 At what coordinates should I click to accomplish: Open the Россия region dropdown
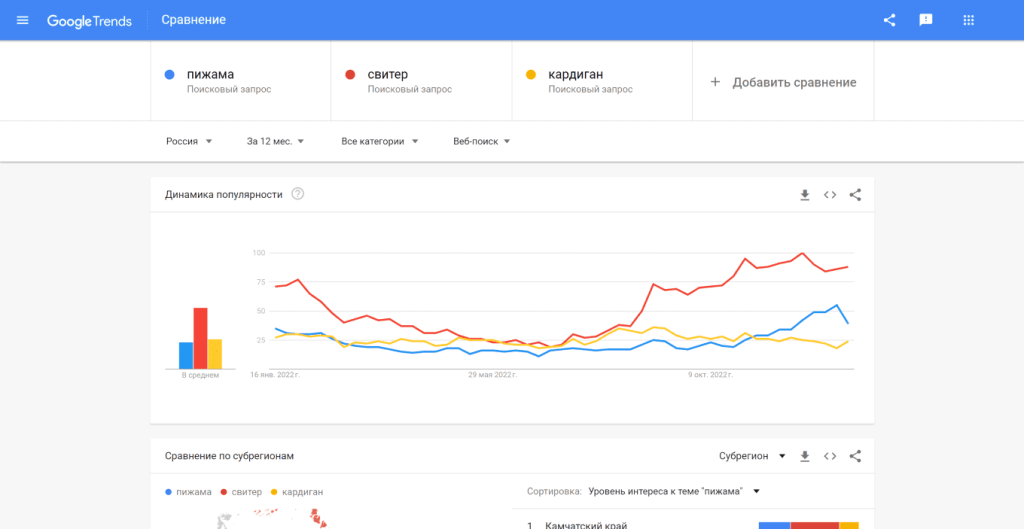(x=189, y=141)
